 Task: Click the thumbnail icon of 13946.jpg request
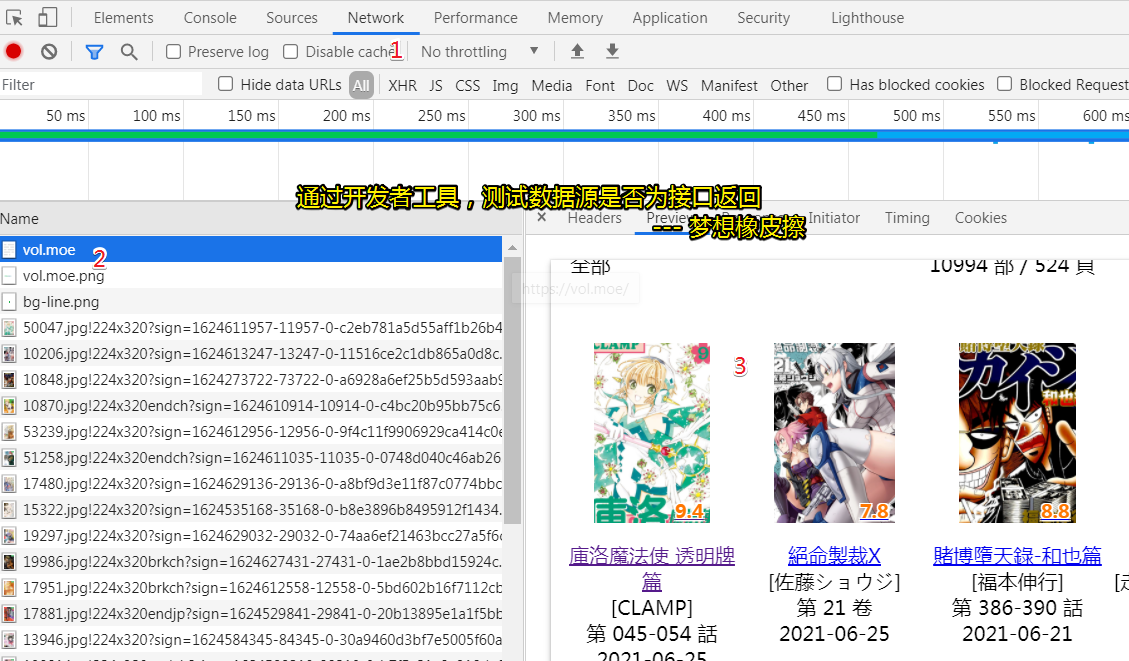coord(9,639)
